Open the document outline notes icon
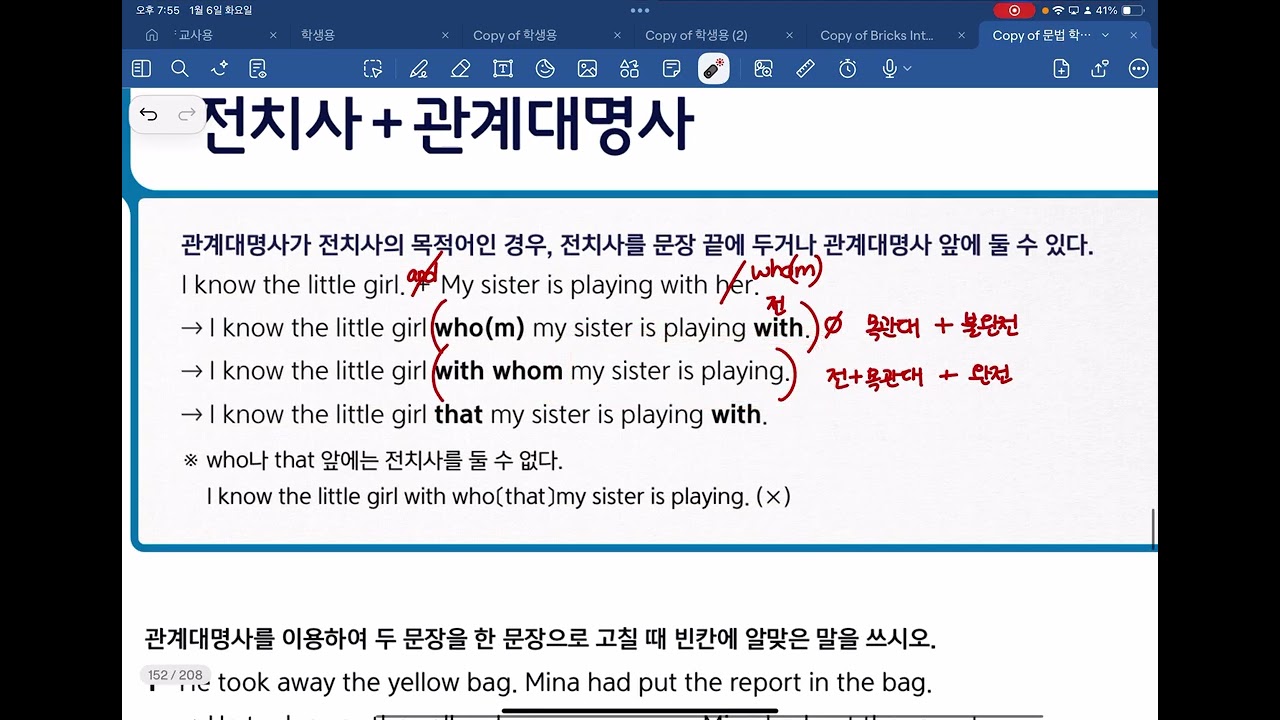The height and width of the screenshot is (720, 1280). point(258,69)
